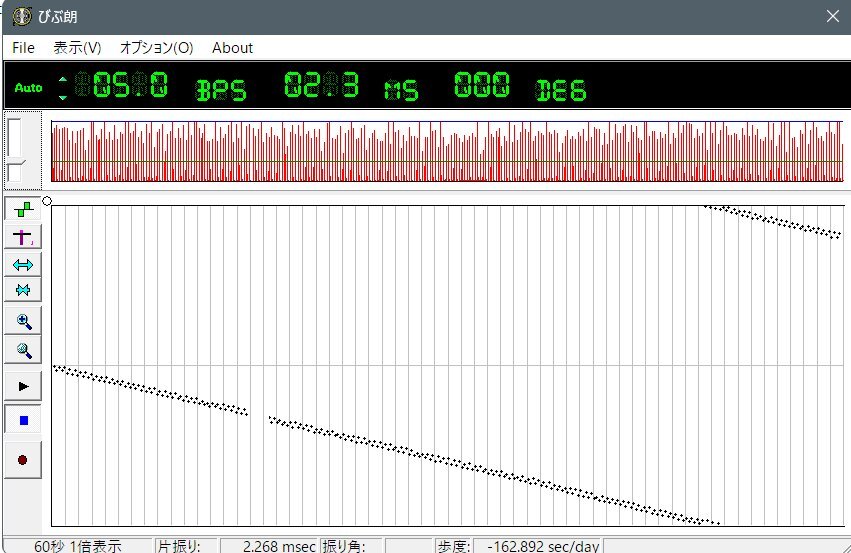This screenshot has height=553, width=851.
Task: Select the purple T marker tool
Action: pos(23,238)
